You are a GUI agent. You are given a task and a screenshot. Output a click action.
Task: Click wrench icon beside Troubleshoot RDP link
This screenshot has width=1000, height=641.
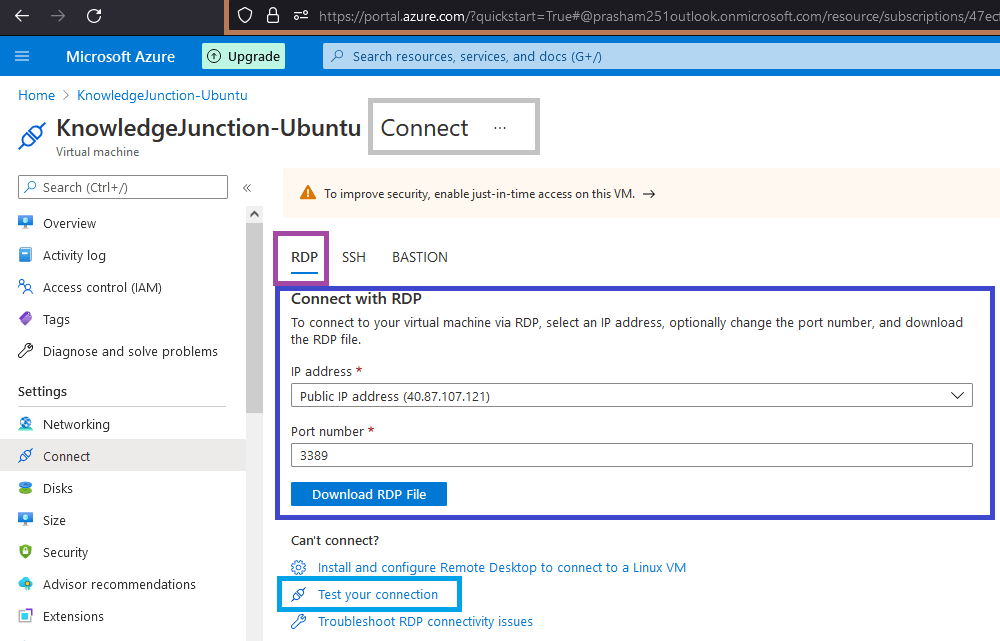tap(298, 621)
